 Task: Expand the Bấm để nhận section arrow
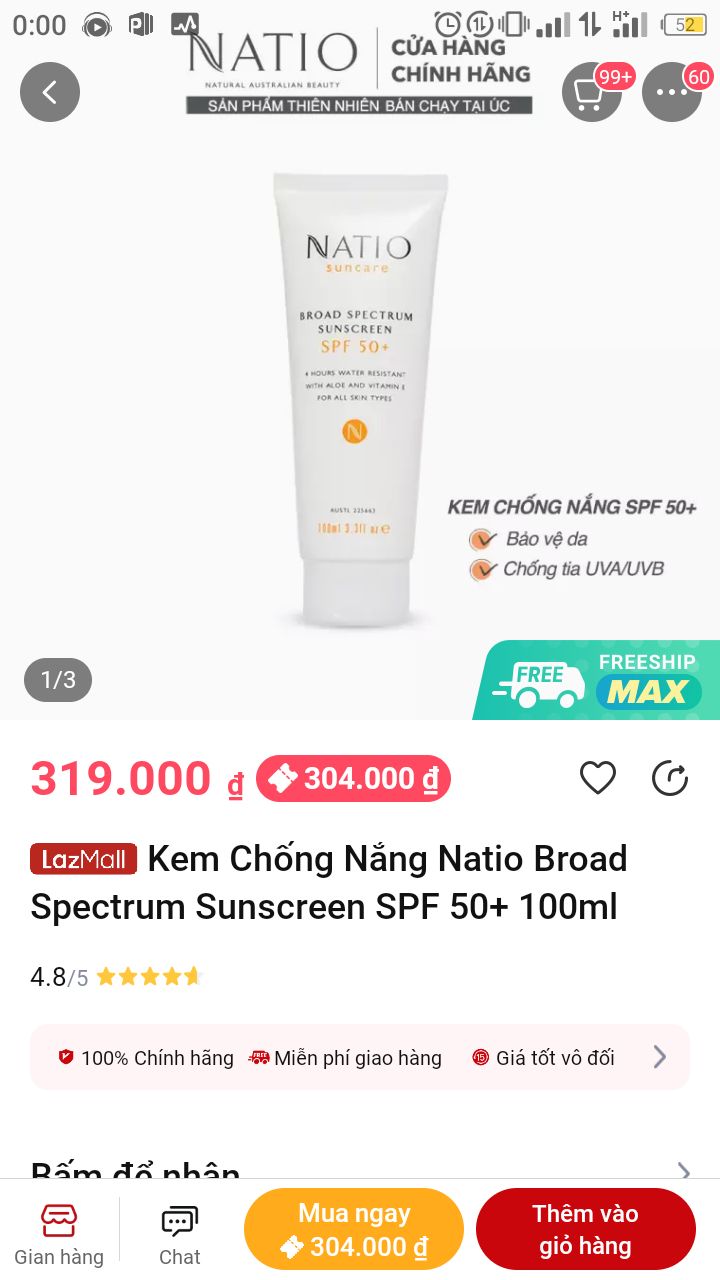tap(684, 1172)
